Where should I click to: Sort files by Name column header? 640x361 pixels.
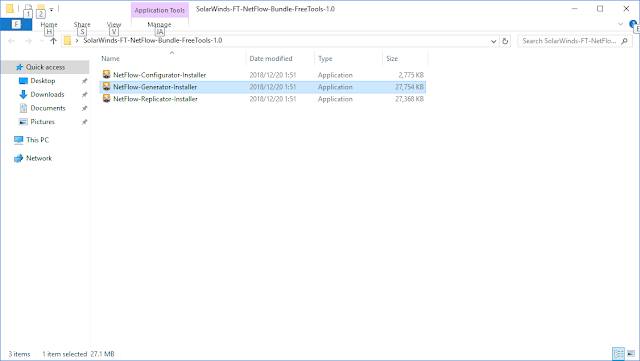[x=111, y=58]
